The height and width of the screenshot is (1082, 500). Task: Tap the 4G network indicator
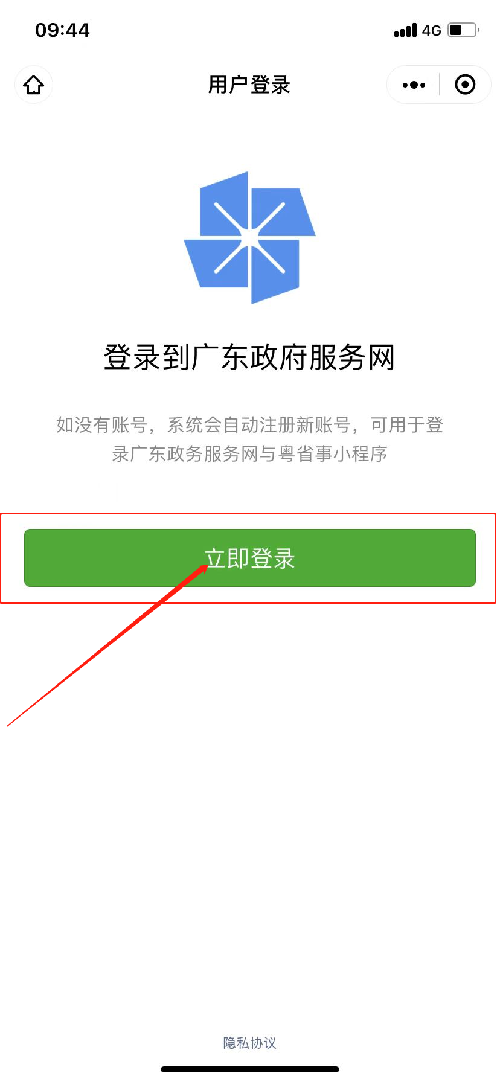[432, 31]
